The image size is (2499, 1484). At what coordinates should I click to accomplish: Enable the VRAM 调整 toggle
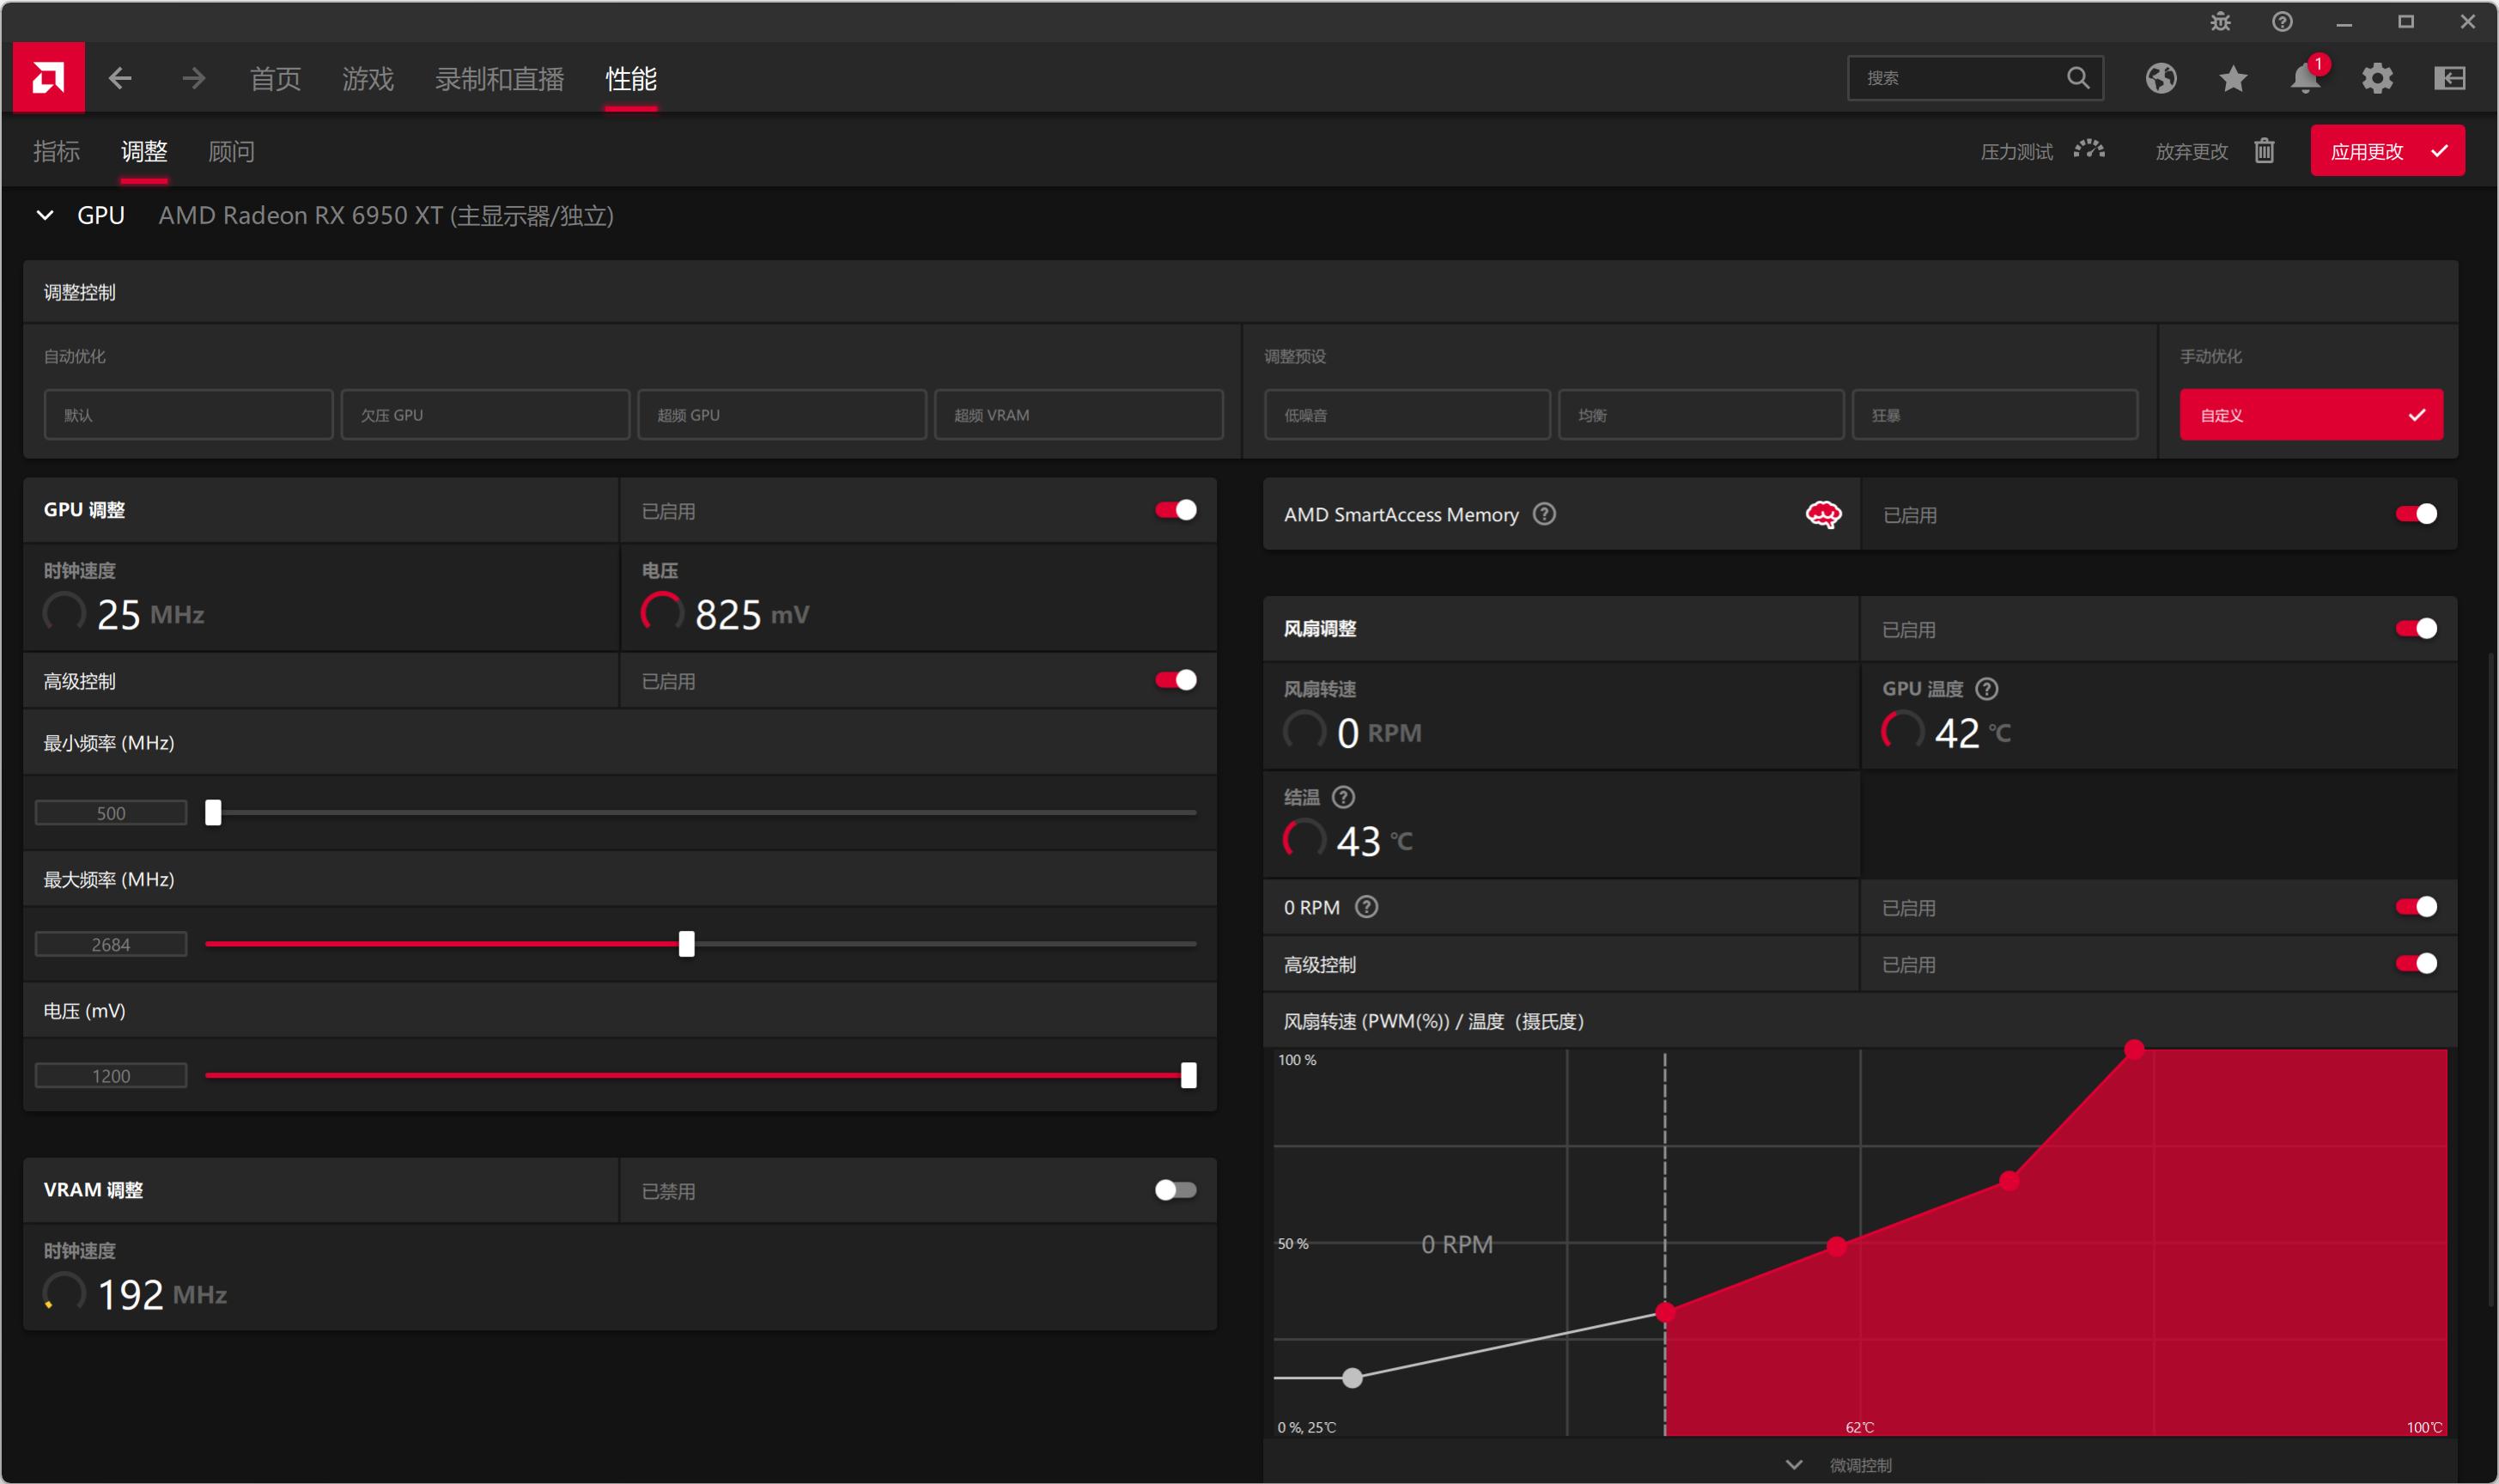(1175, 1190)
